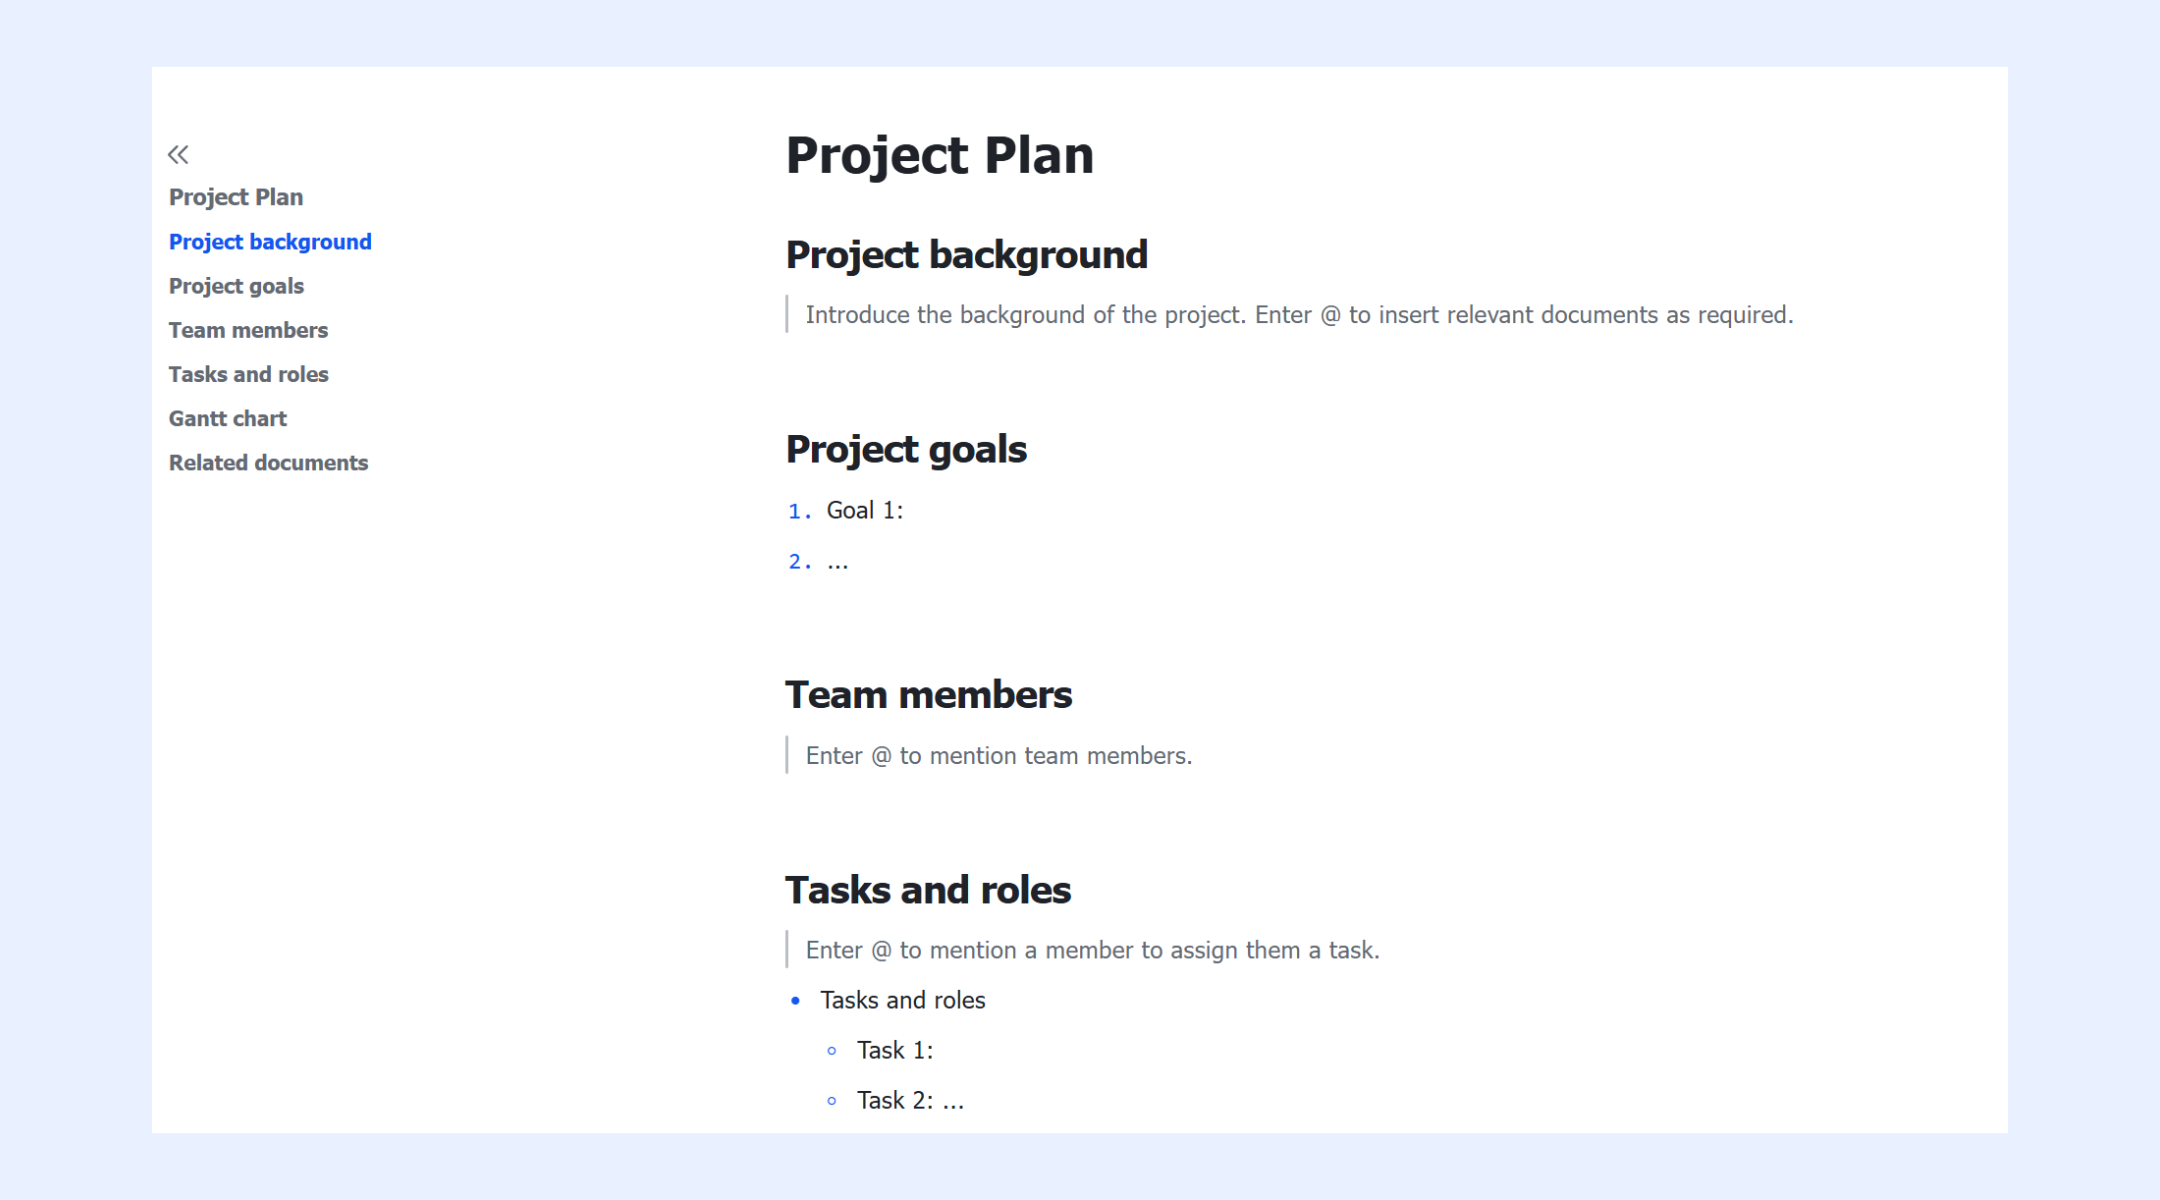Click the Project background heading
This screenshot has height=1200, width=2160.
(966, 254)
